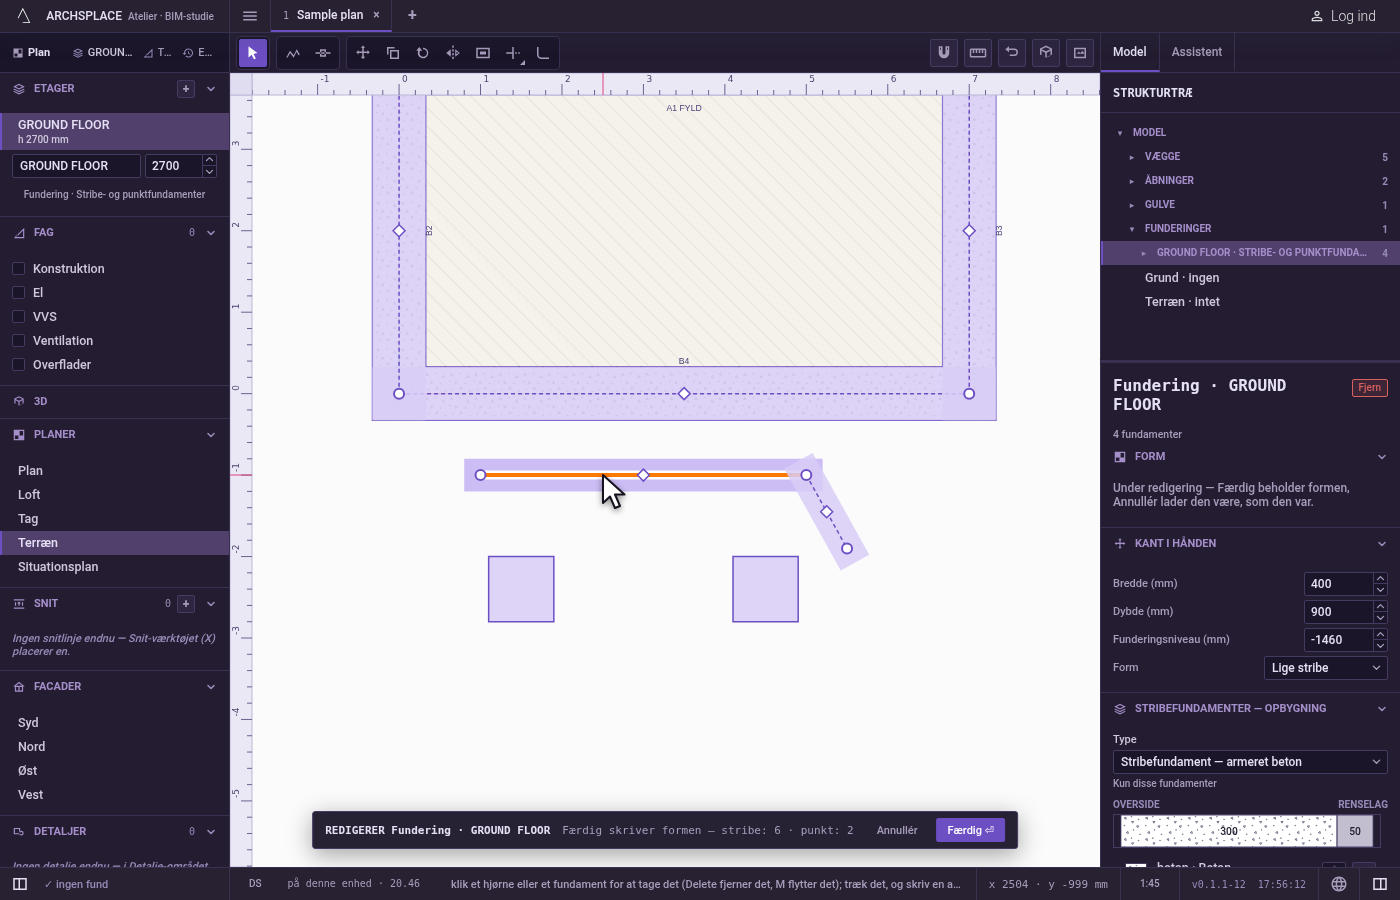Viewport: 1400px width, 900px height.
Task: Activate the Mirror tool icon
Action: (x=453, y=53)
